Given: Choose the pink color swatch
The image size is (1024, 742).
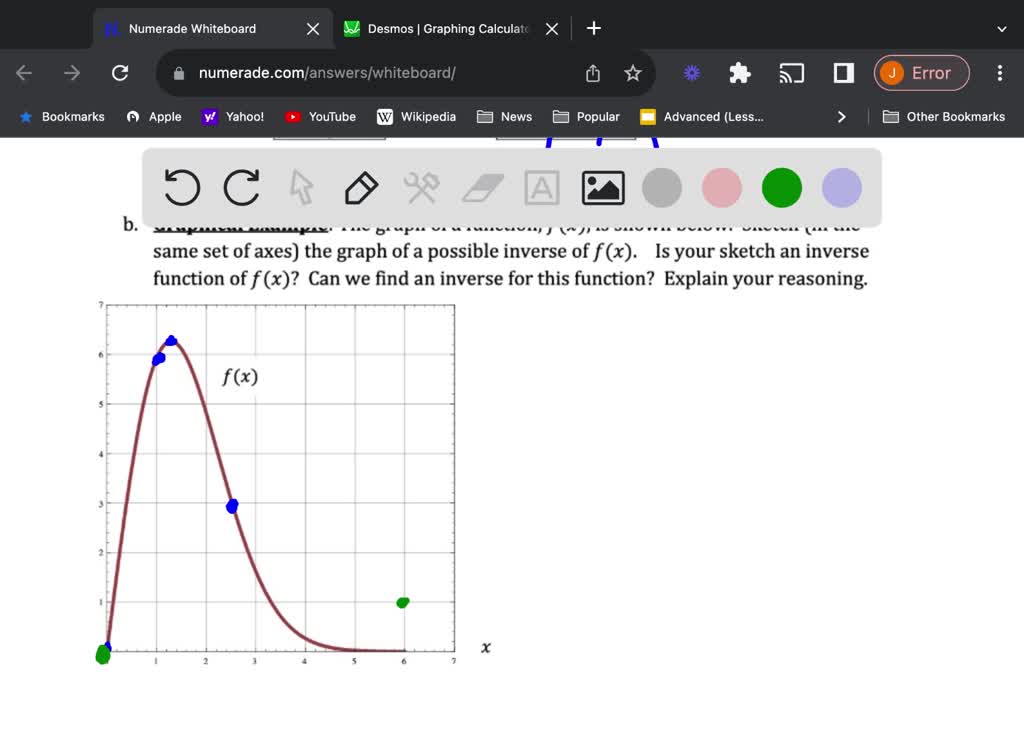Looking at the screenshot, I should [x=722, y=187].
